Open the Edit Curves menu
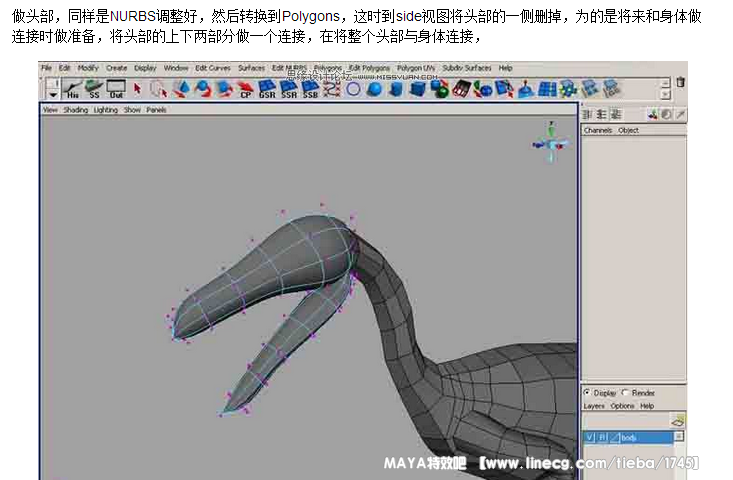733x480 pixels. (213, 68)
